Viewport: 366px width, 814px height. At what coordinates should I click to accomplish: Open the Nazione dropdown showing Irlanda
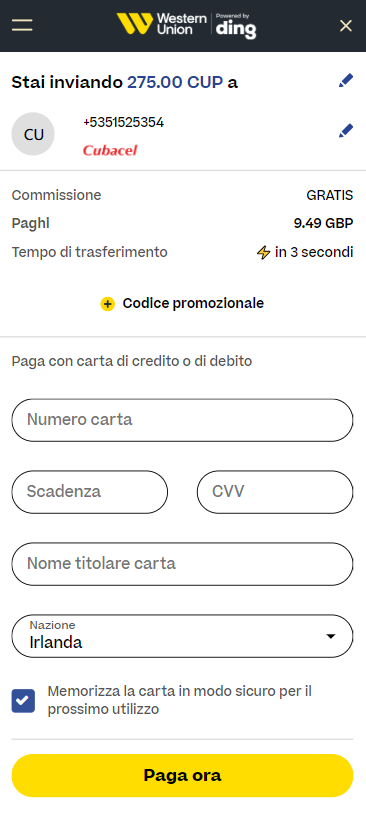(x=182, y=636)
